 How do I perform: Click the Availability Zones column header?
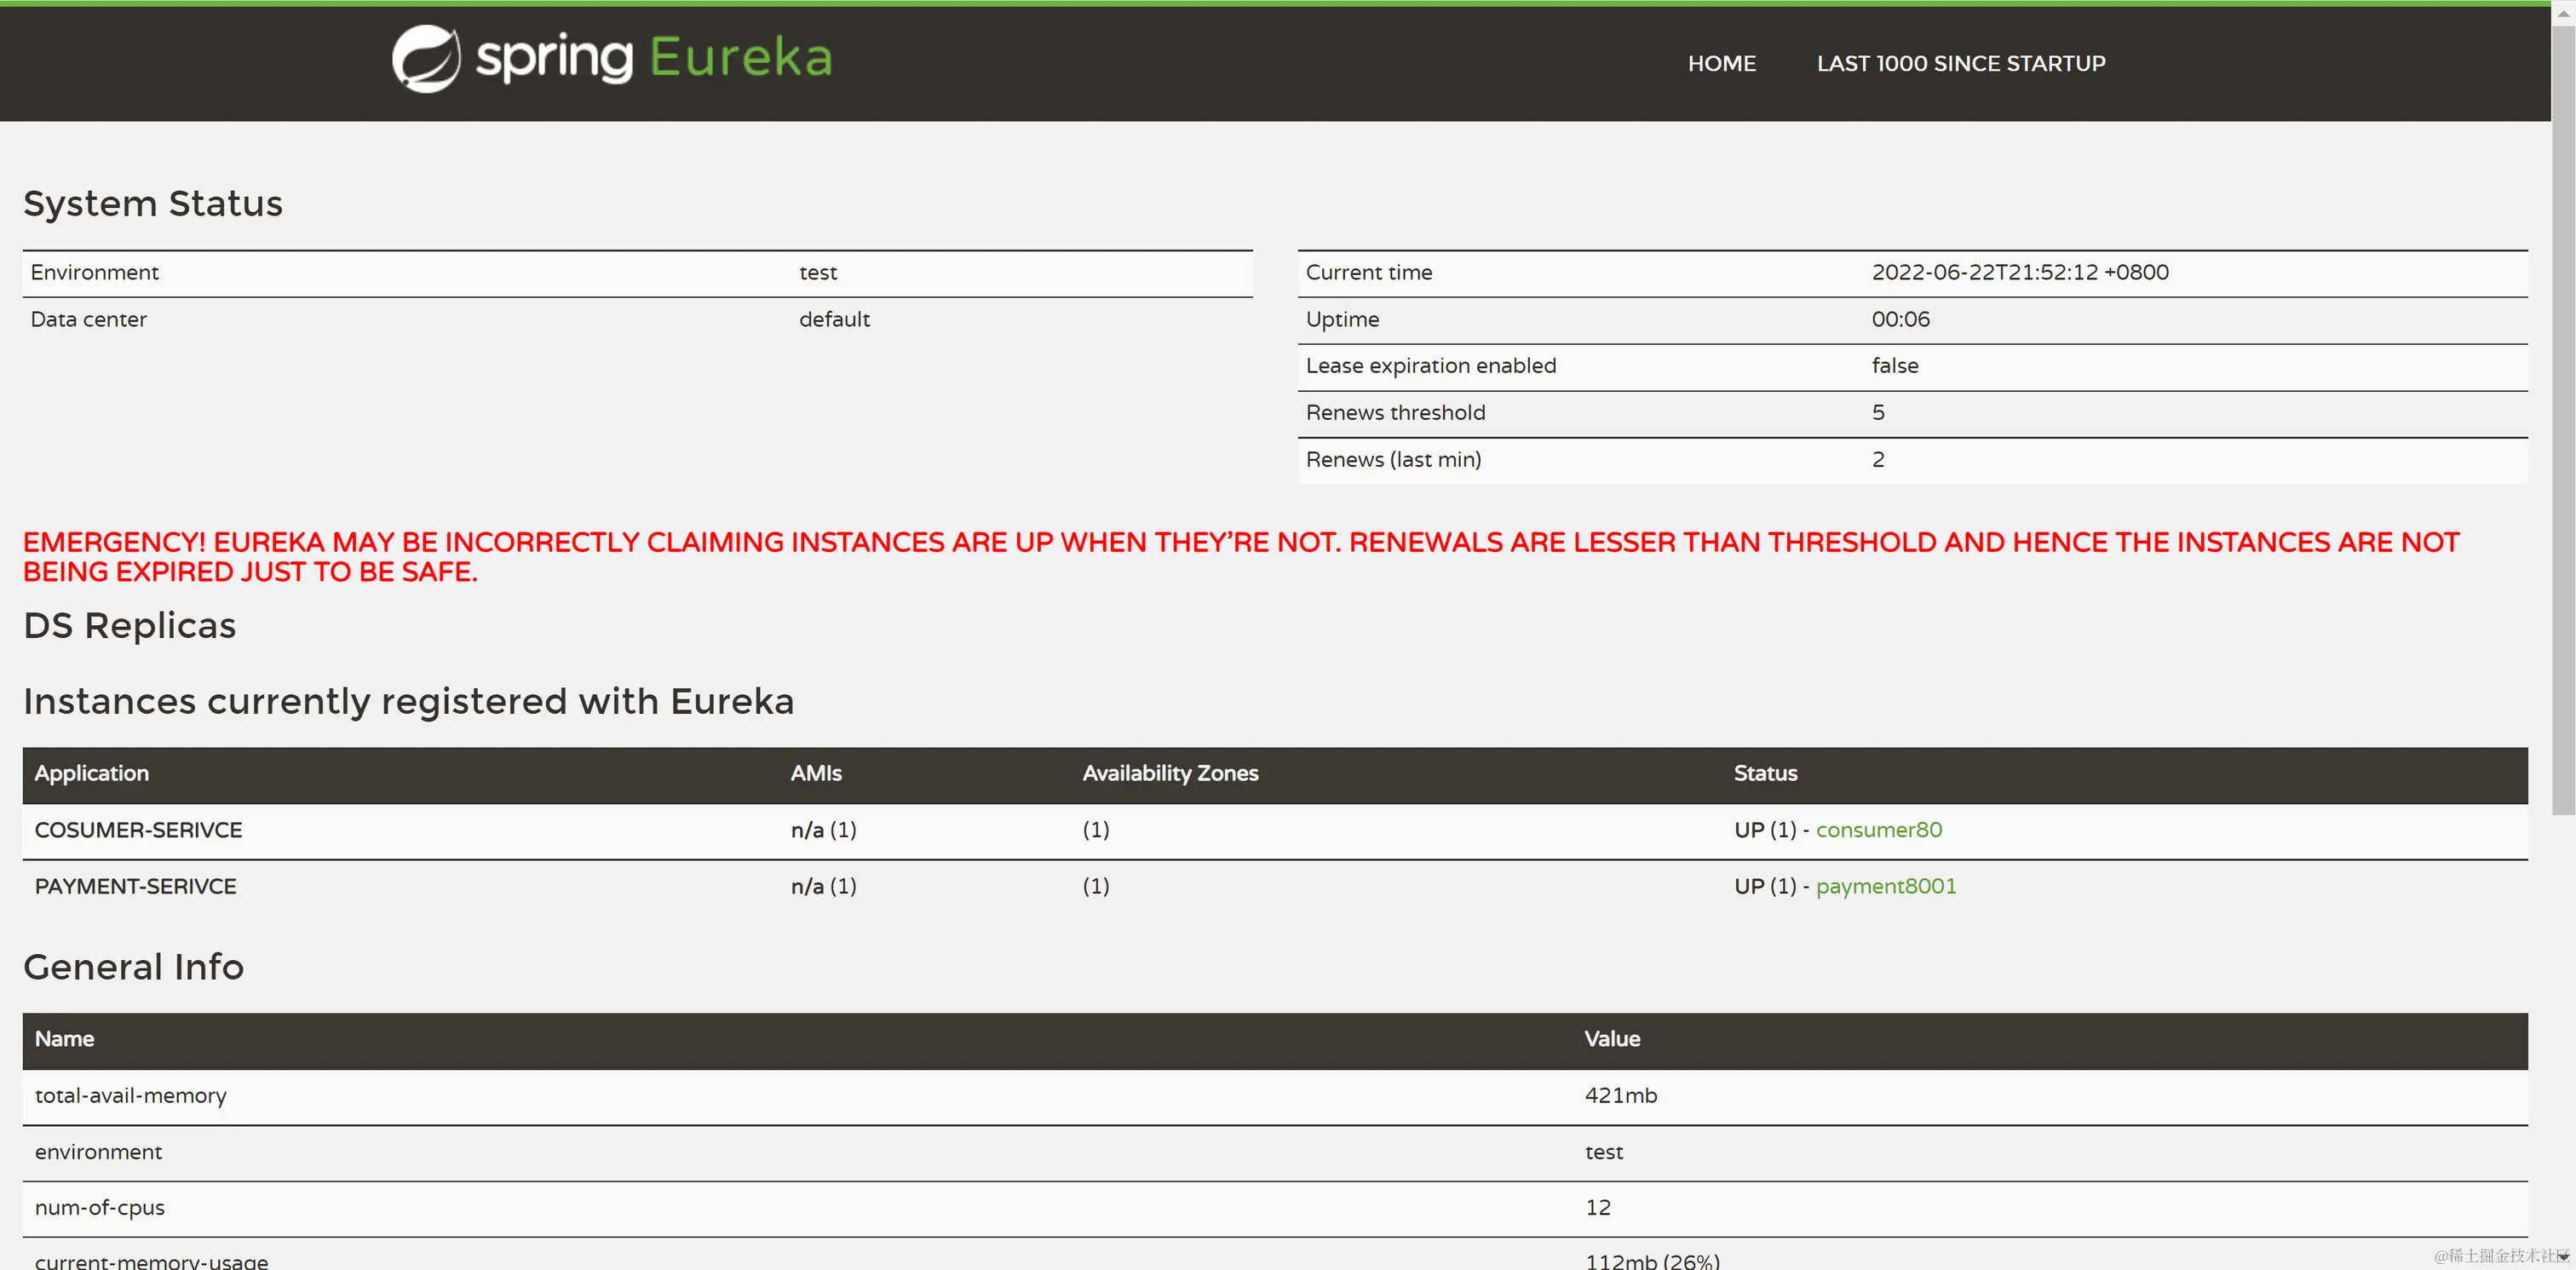coord(1170,773)
